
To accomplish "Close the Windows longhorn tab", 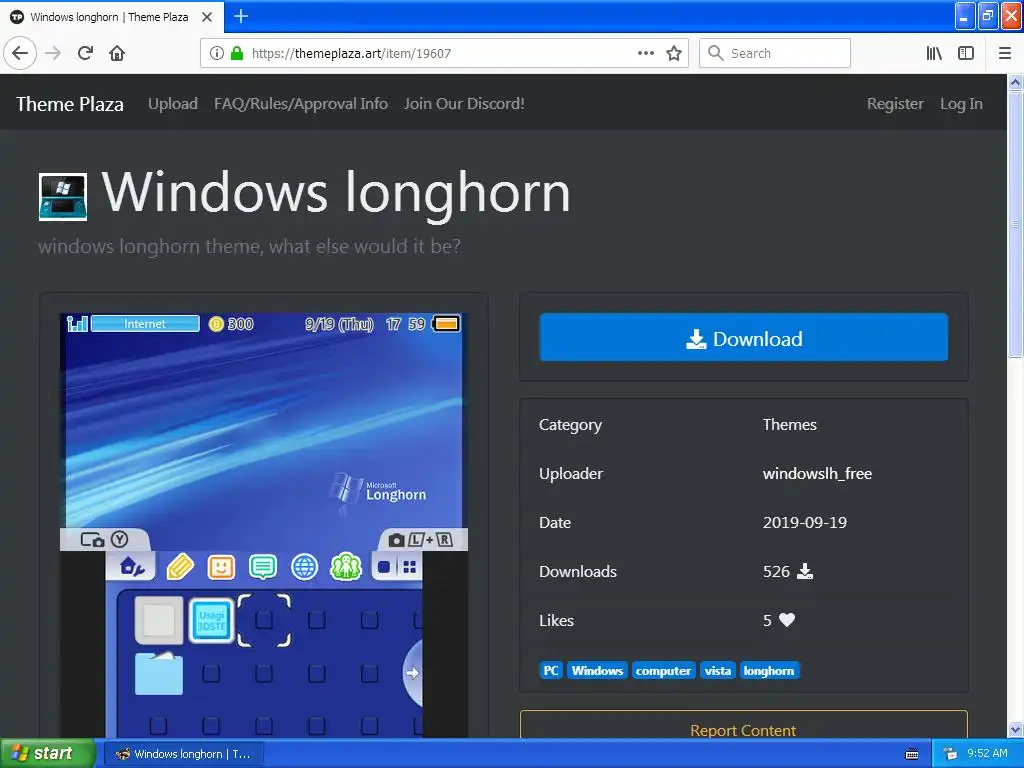I will [207, 17].
